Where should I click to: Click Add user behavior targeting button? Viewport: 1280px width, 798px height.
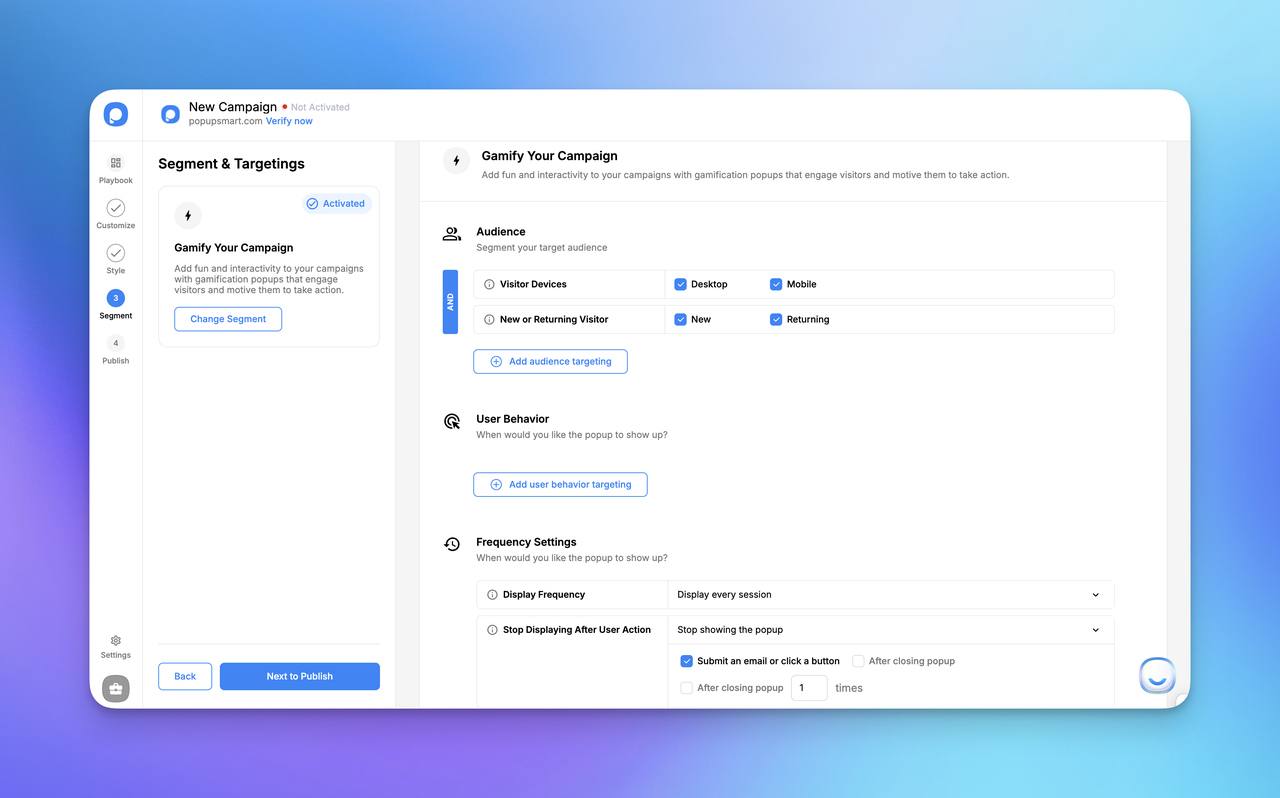tap(560, 484)
